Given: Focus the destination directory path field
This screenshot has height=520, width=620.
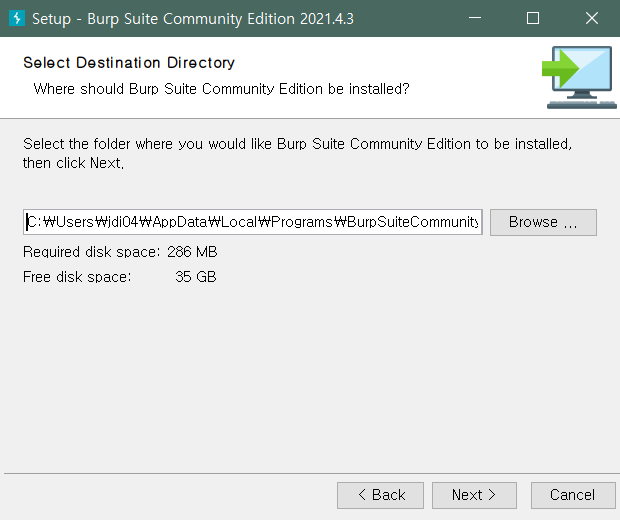Looking at the screenshot, I should 253,222.
